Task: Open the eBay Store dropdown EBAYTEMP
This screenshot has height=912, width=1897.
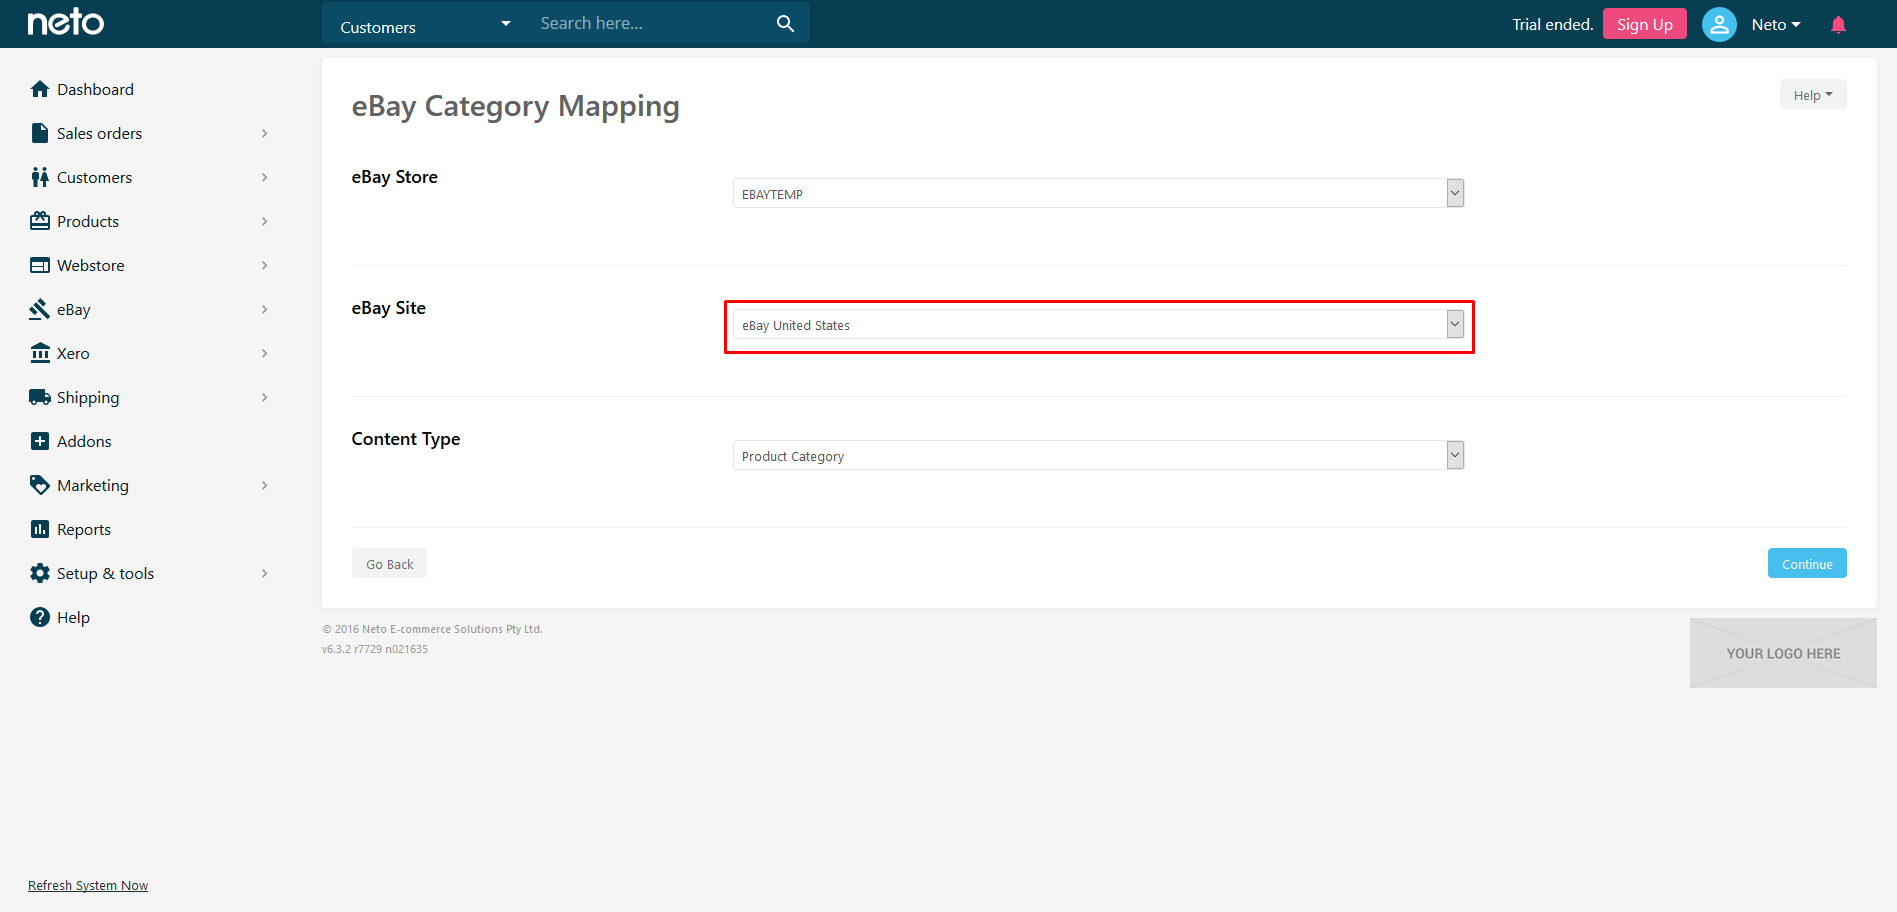Action: [x=1098, y=193]
